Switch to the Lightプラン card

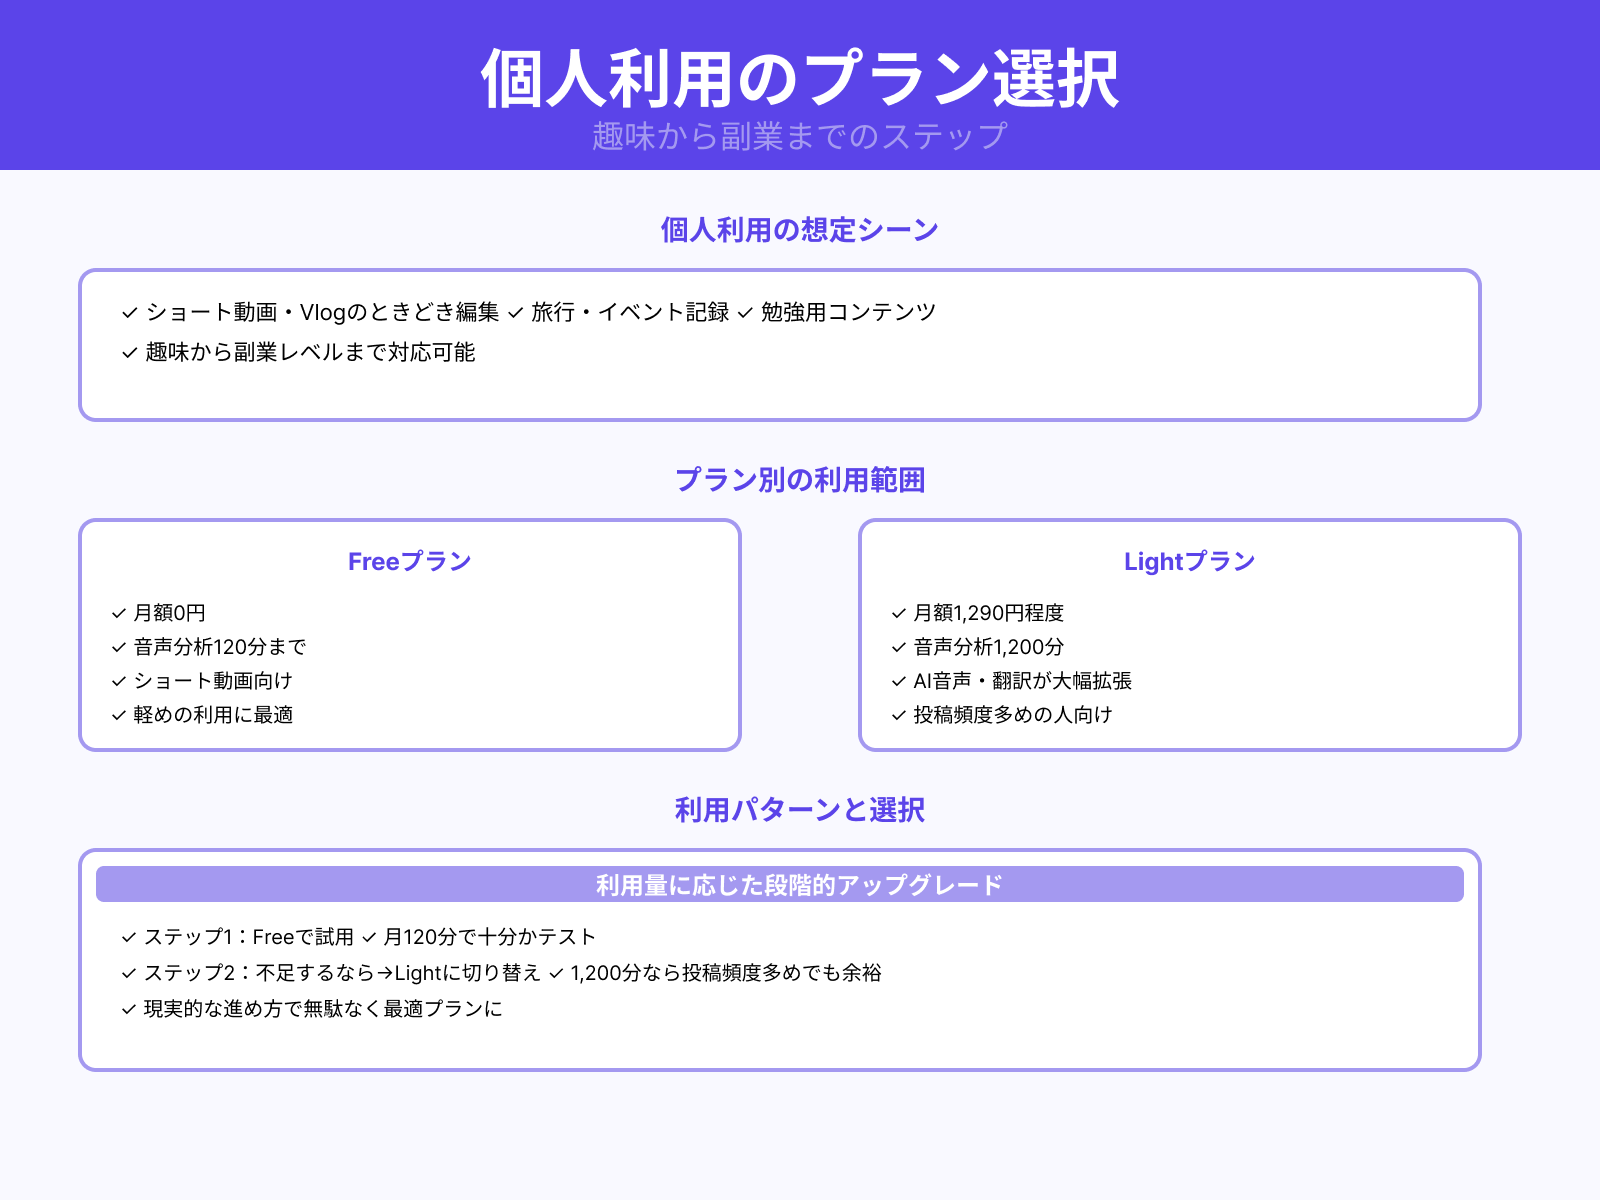[1188, 561]
